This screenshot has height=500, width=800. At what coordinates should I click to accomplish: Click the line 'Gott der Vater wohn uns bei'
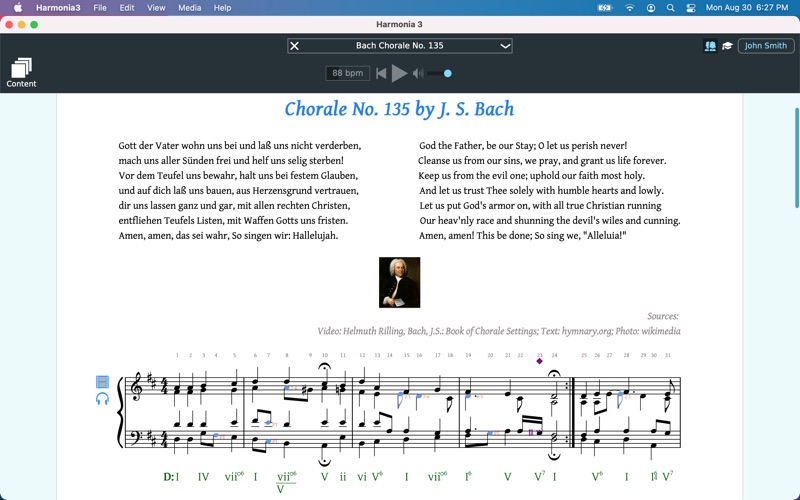(x=178, y=146)
